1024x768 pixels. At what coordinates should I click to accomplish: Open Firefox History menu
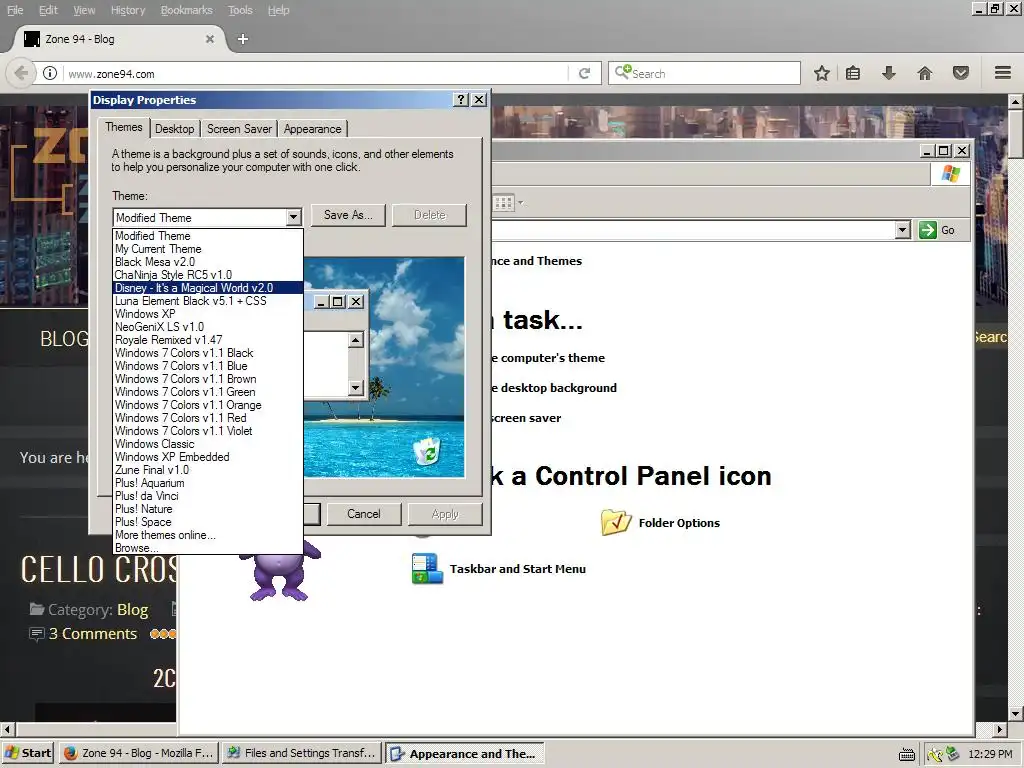click(127, 10)
